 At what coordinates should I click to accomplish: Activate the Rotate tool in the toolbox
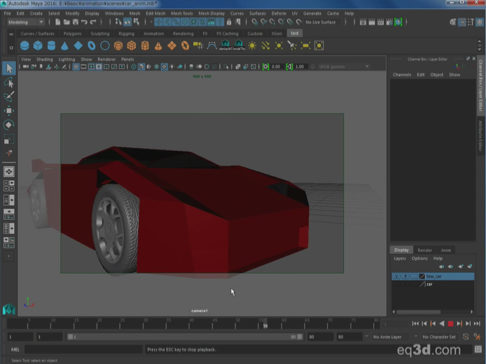(9, 125)
